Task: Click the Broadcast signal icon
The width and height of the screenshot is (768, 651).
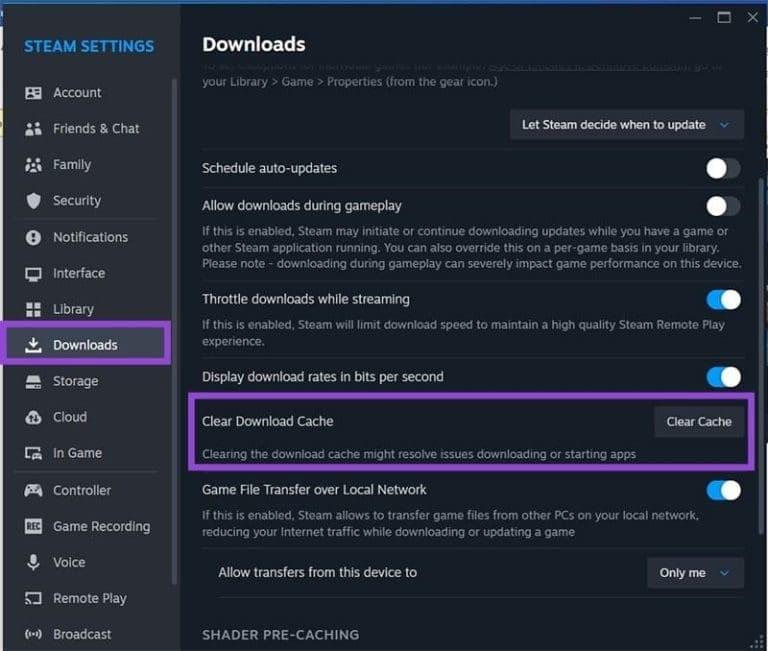Action: pyautogui.click(x=34, y=634)
